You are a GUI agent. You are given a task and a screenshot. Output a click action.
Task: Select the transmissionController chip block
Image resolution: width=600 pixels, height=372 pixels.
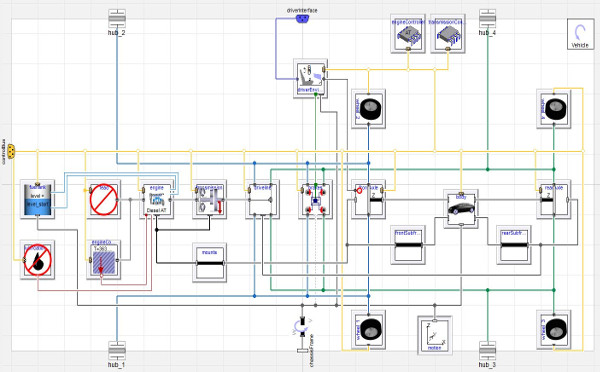tap(448, 34)
